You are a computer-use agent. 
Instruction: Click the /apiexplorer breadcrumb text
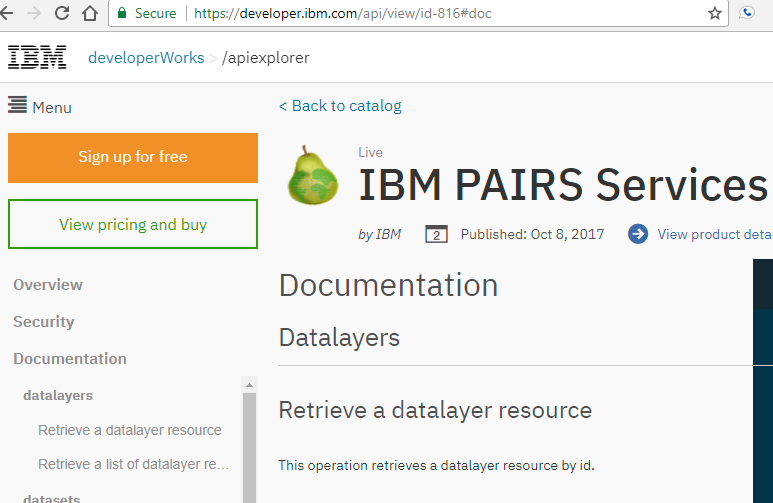266,58
